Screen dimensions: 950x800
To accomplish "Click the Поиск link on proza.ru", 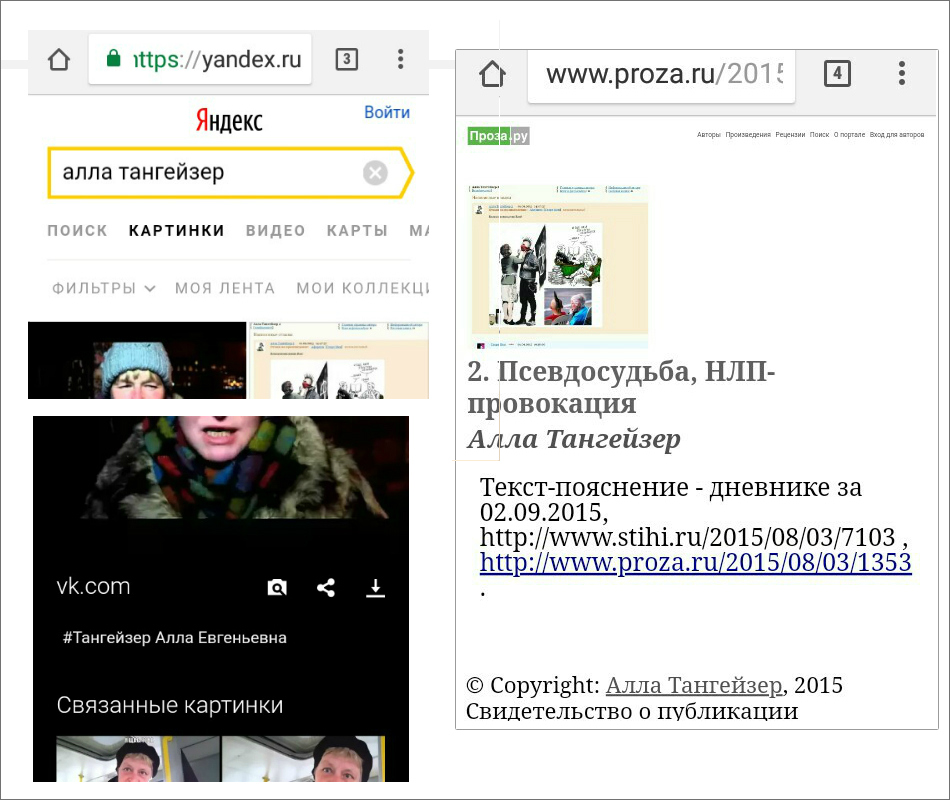I will [819, 135].
